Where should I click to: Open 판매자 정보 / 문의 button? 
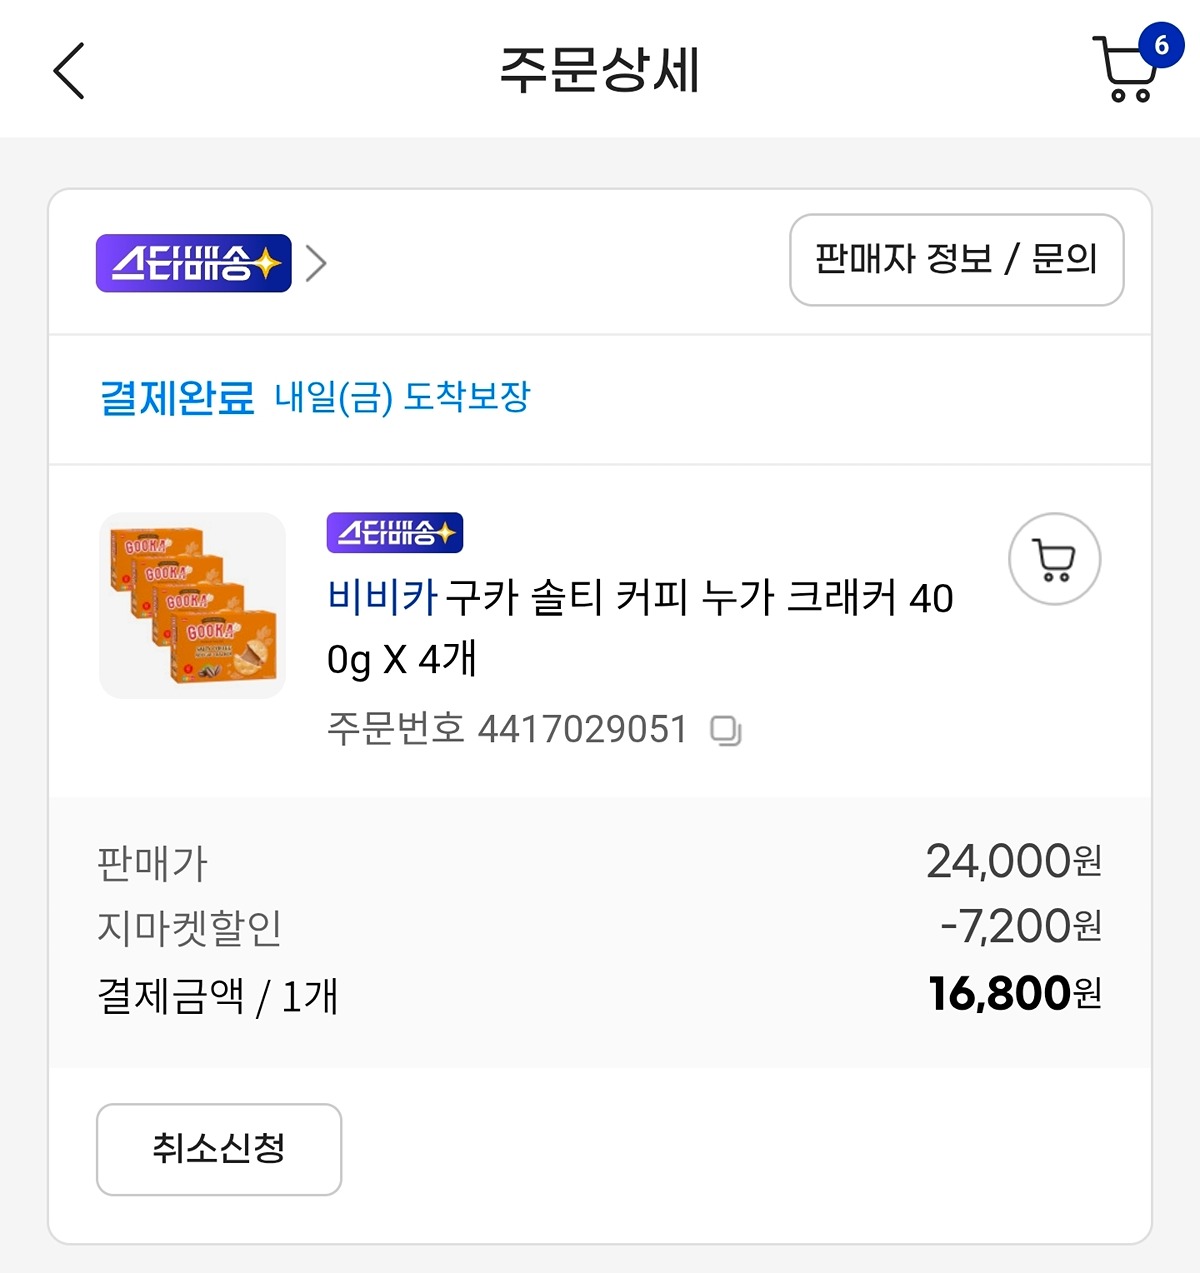956,260
